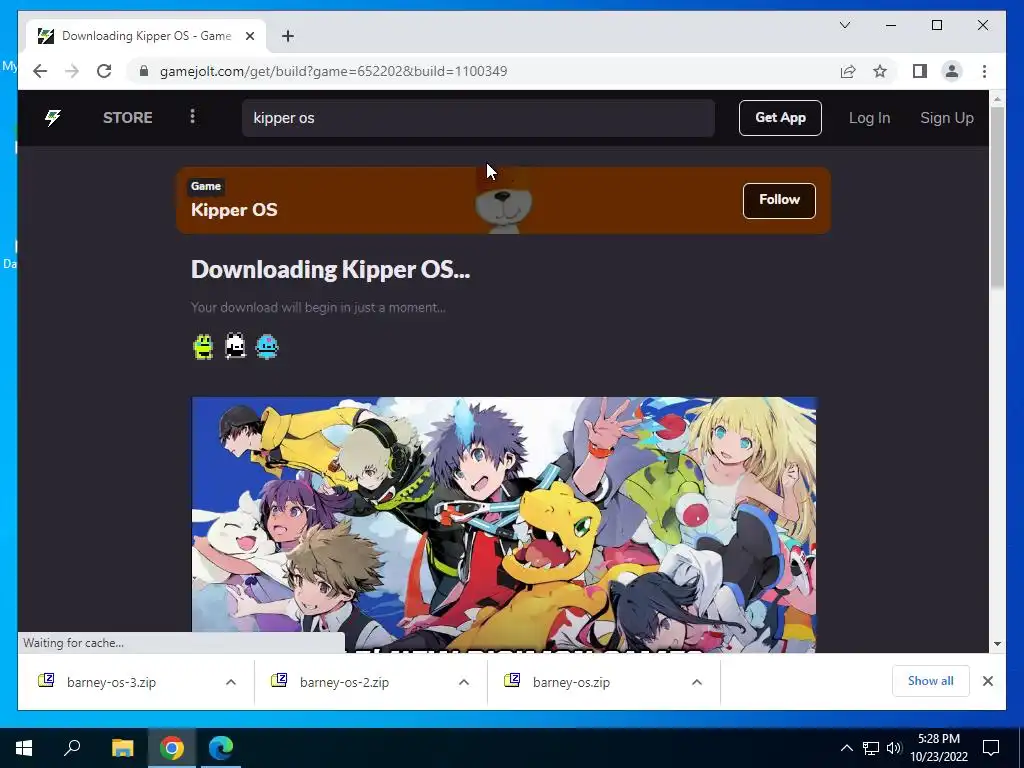
Task: Show all downloads
Action: 931,681
